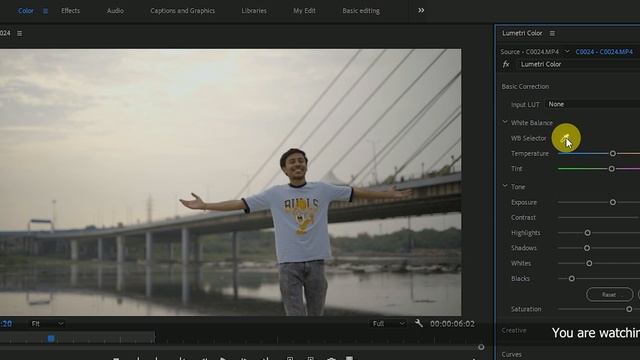The image size is (640, 360).
Task: Click the Highlights label
Action: coord(525,233)
